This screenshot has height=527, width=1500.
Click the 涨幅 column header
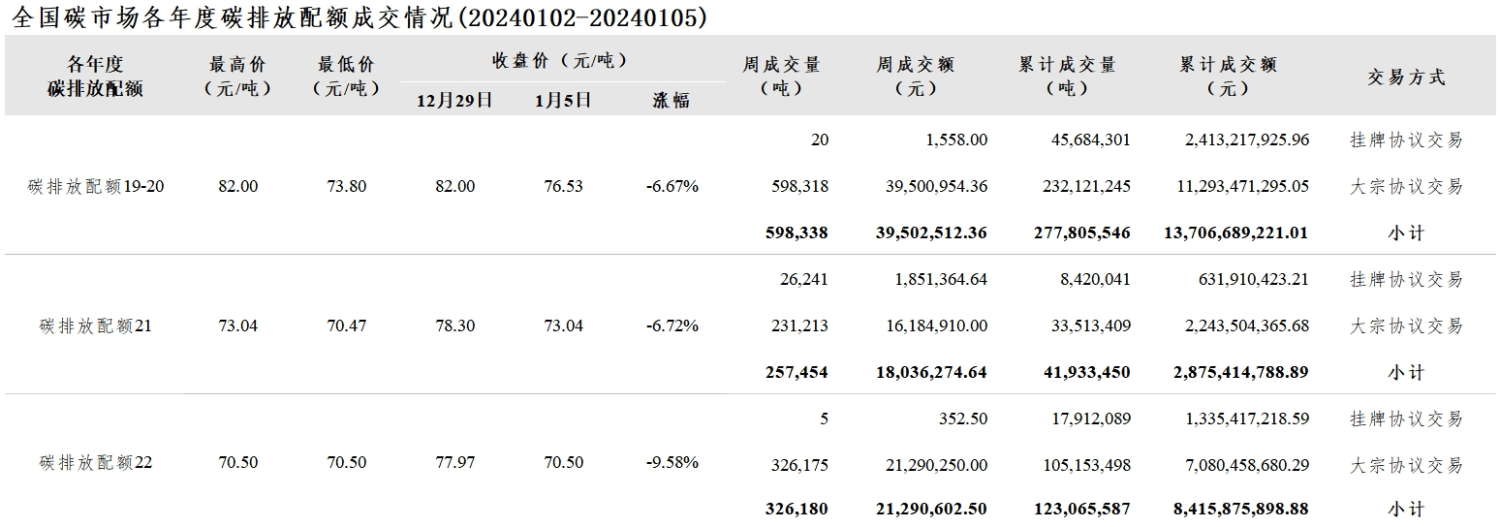coord(672,100)
